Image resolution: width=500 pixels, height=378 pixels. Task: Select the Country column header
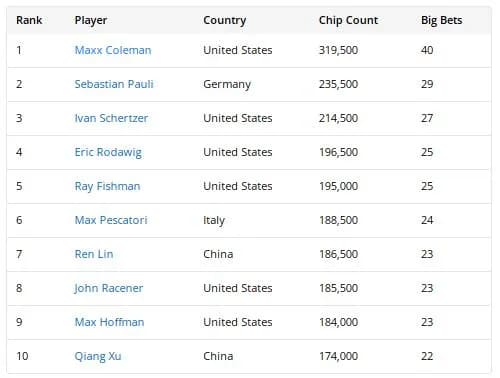coord(225,21)
